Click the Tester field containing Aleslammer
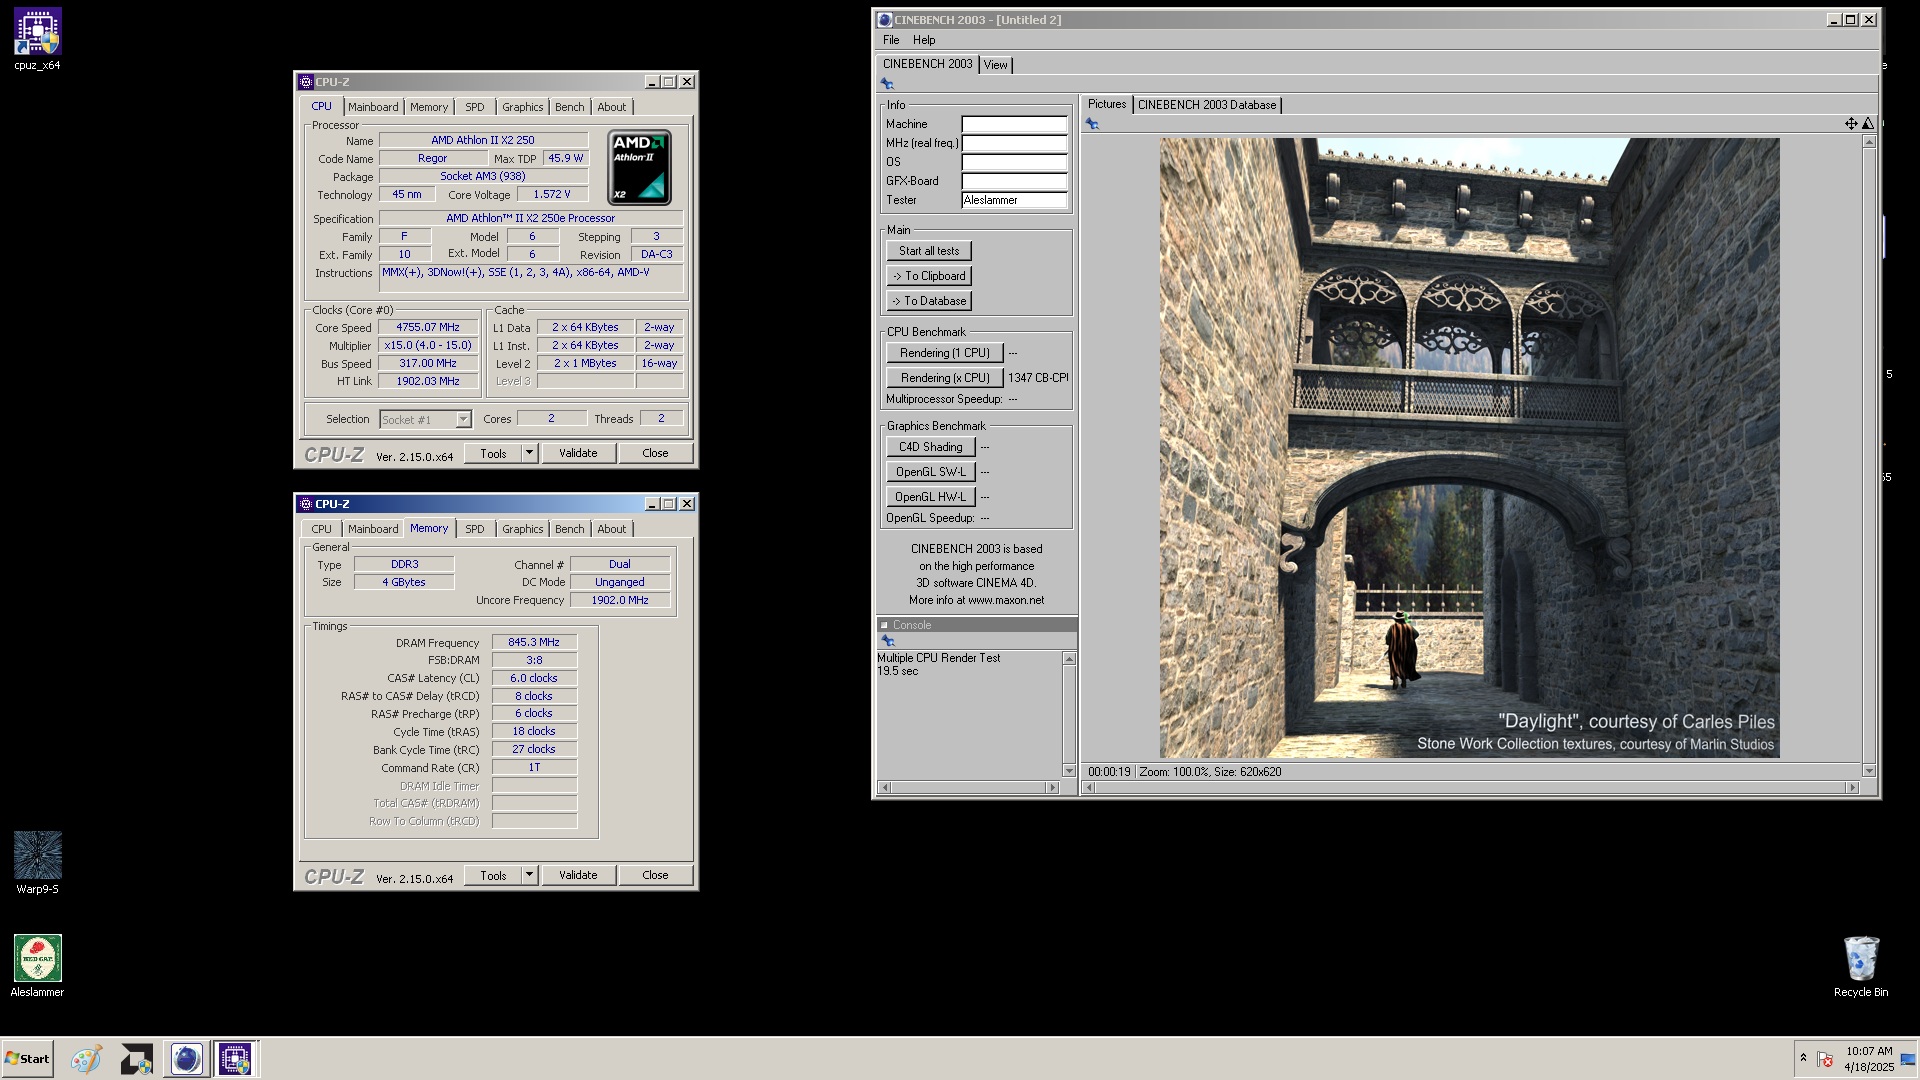Screen dimensions: 1920x1080 click(x=1014, y=200)
